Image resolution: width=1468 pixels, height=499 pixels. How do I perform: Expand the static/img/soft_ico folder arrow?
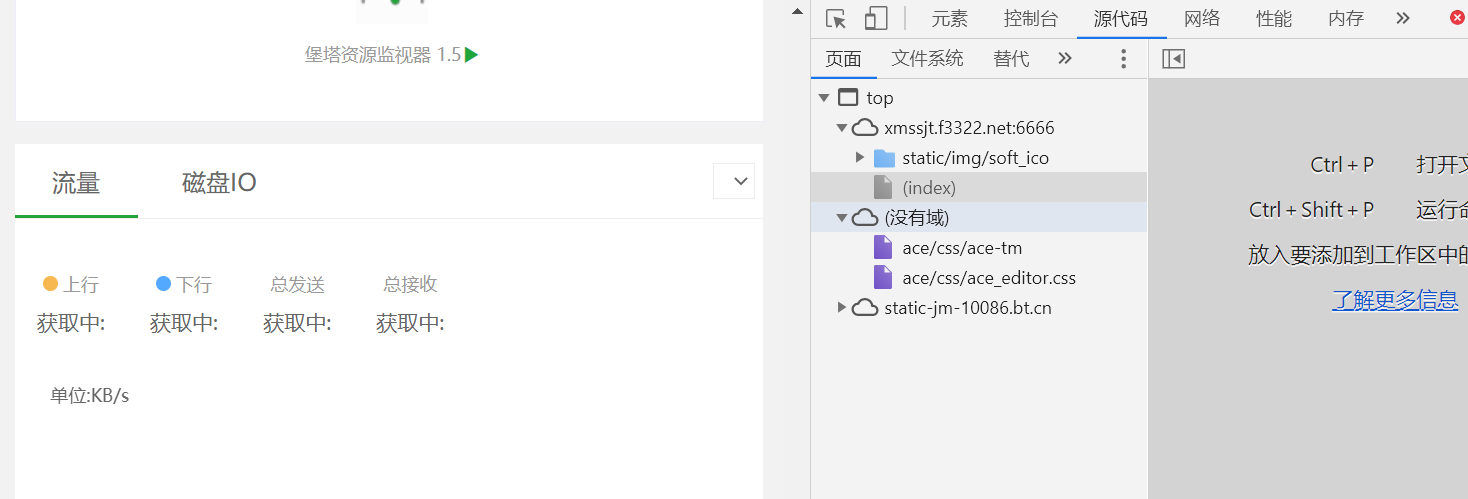click(x=860, y=158)
